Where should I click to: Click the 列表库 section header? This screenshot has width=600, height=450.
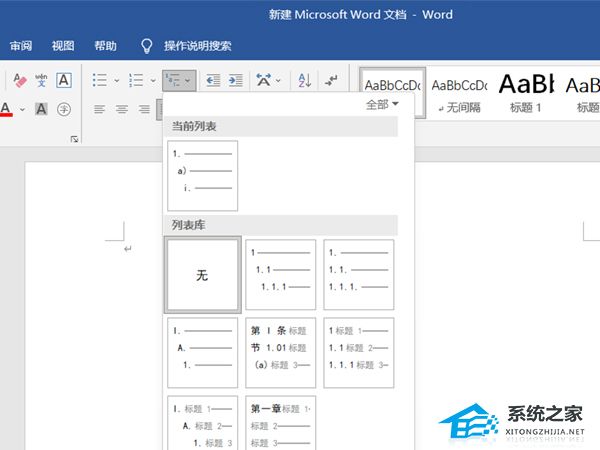281,225
